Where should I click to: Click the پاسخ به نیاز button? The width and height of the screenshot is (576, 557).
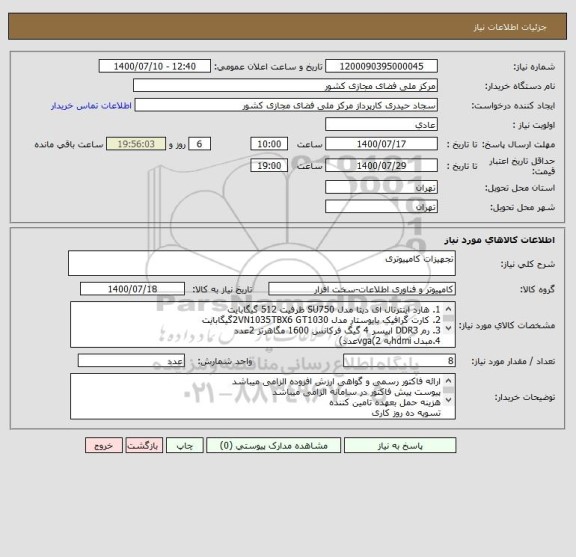[400, 445]
